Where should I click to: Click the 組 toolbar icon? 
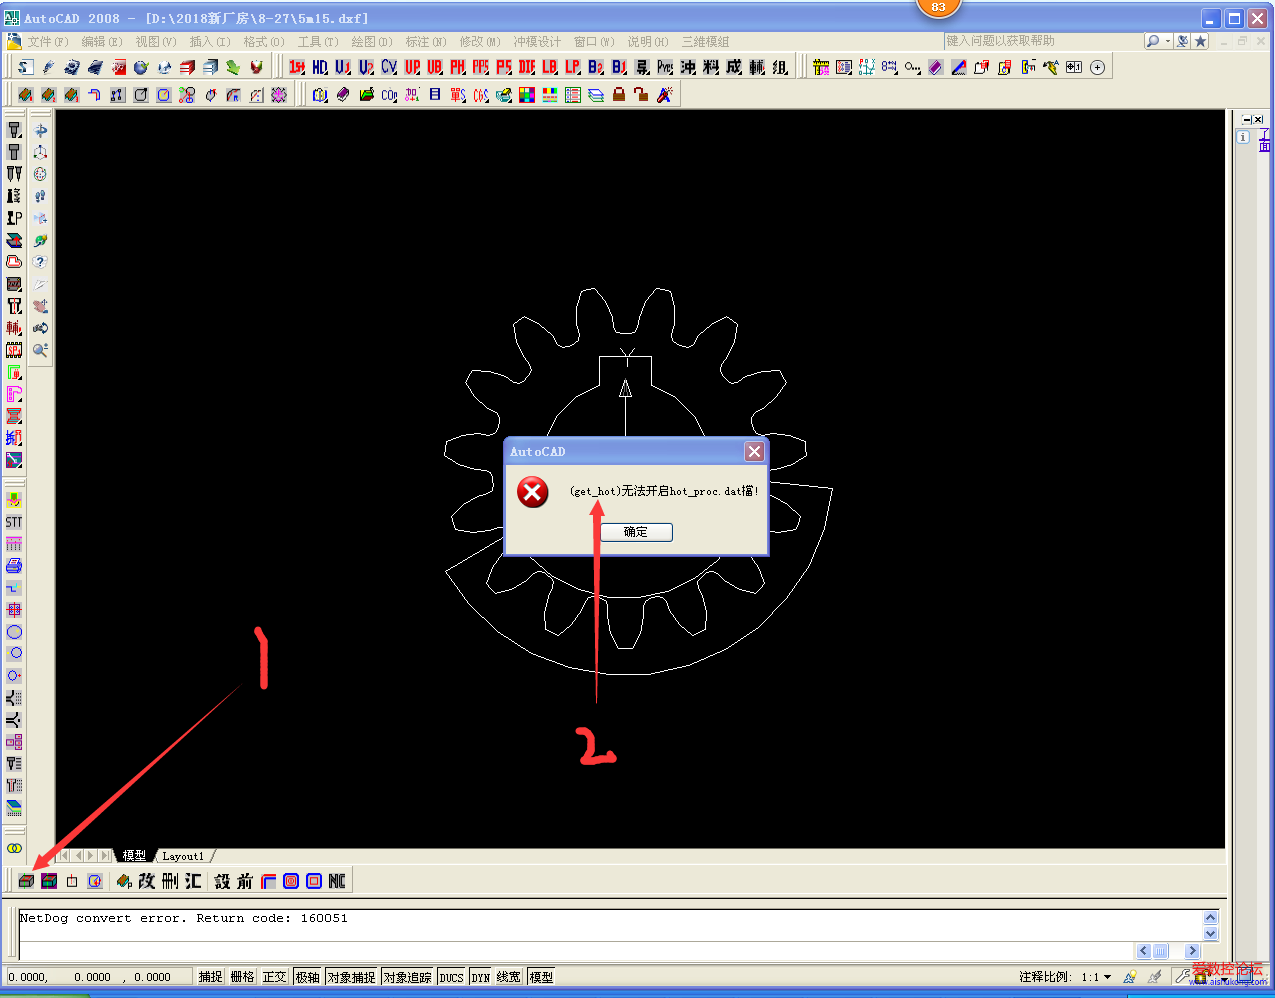pos(780,67)
